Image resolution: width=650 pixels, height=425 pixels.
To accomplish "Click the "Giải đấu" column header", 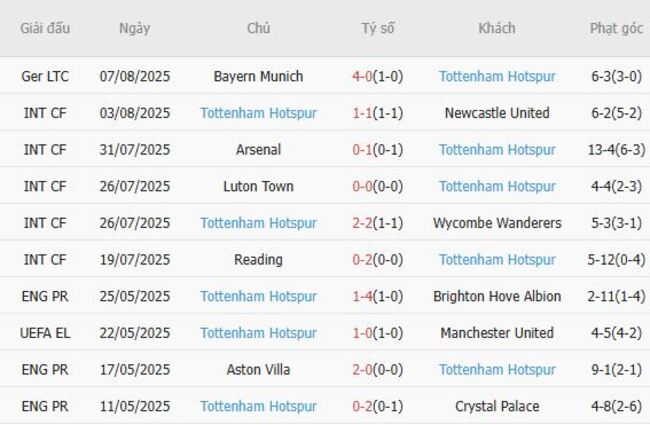I will coord(45,28).
